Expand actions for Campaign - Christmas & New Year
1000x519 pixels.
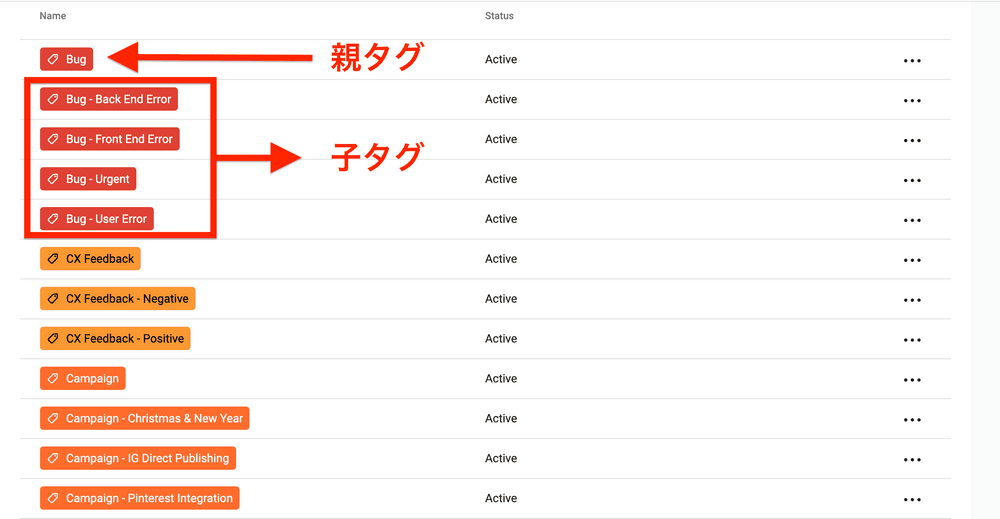[911, 420]
